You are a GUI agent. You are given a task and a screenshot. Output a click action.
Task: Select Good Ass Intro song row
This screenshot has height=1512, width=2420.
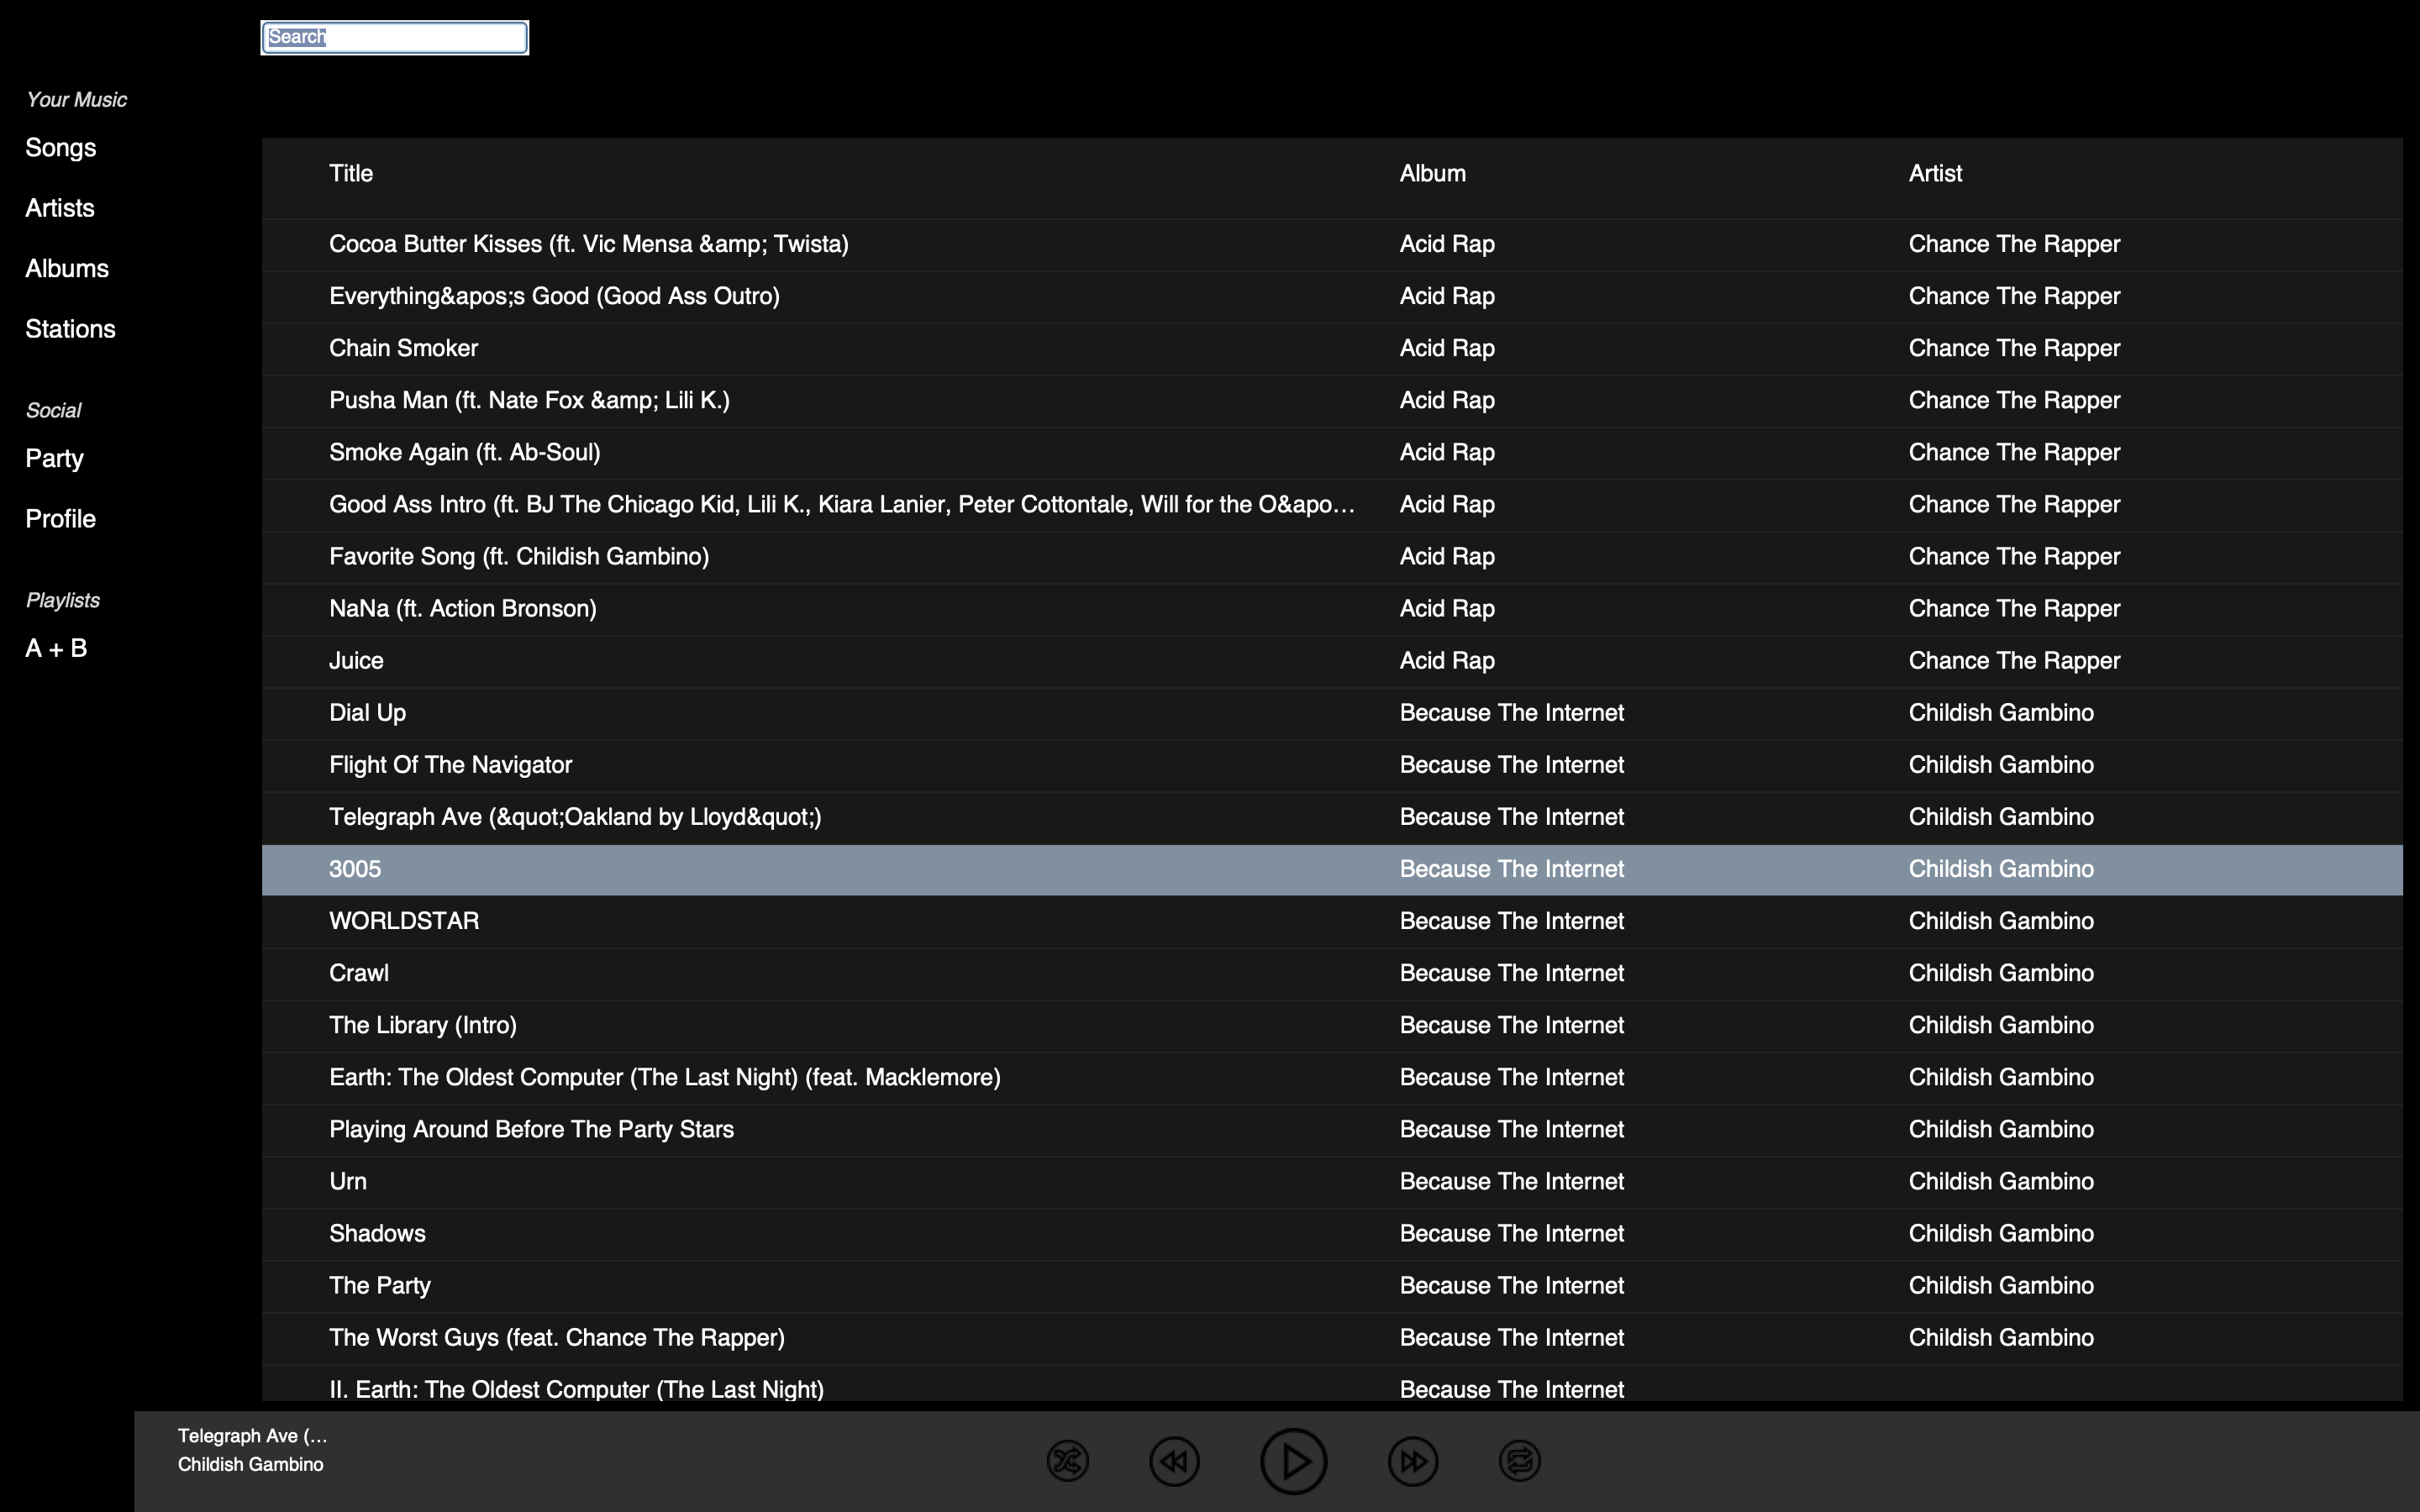(1332, 504)
